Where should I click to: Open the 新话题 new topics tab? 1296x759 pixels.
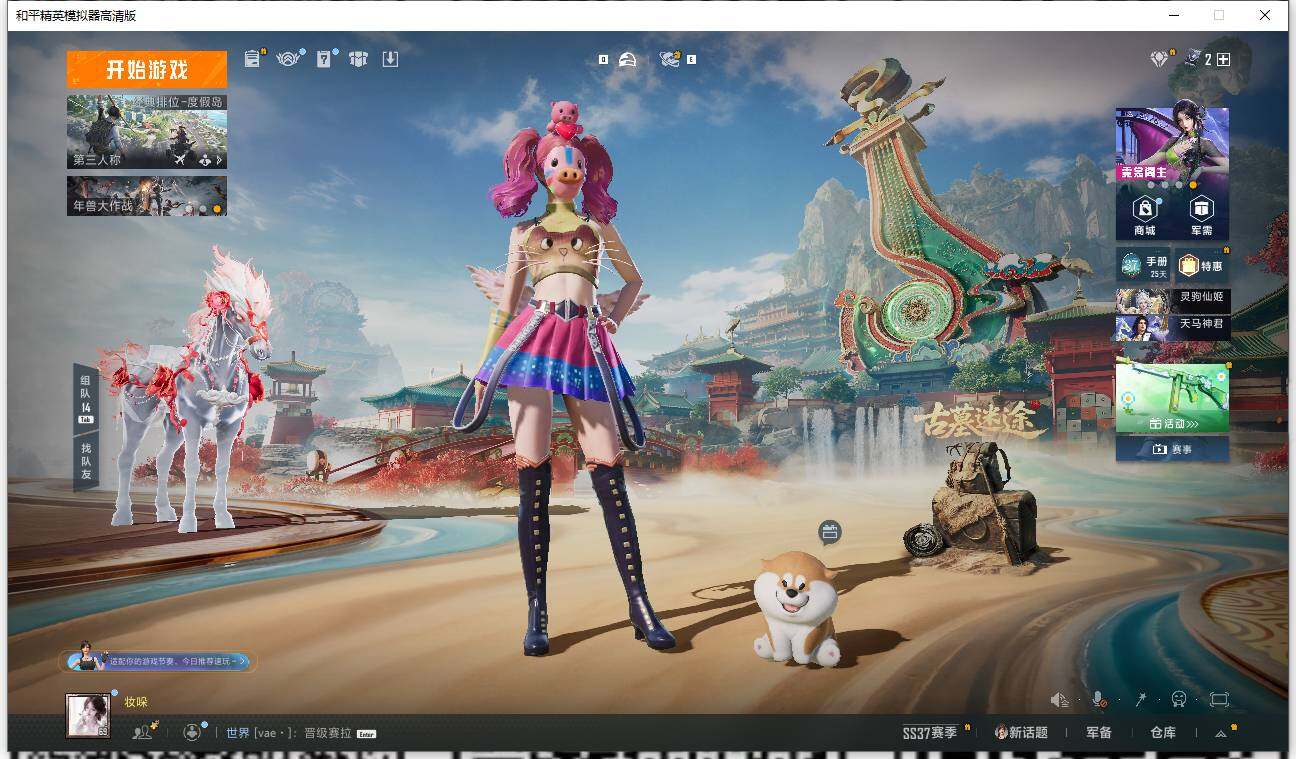click(x=1021, y=733)
